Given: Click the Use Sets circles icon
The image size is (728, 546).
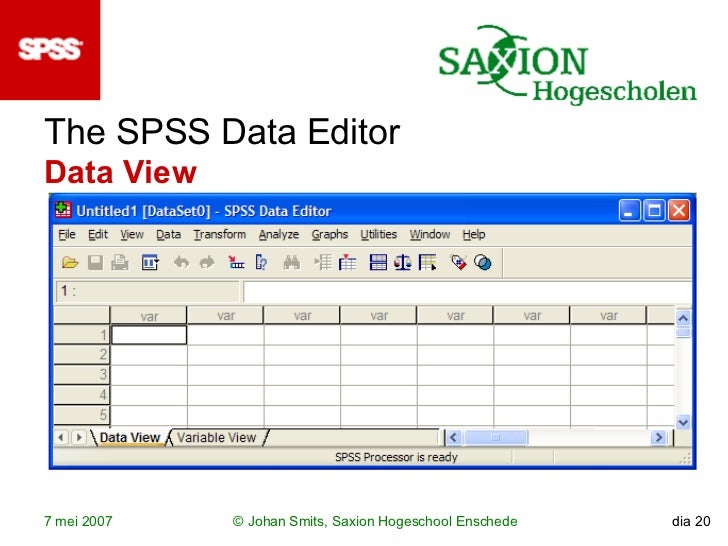Looking at the screenshot, I should click(x=483, y=263).
